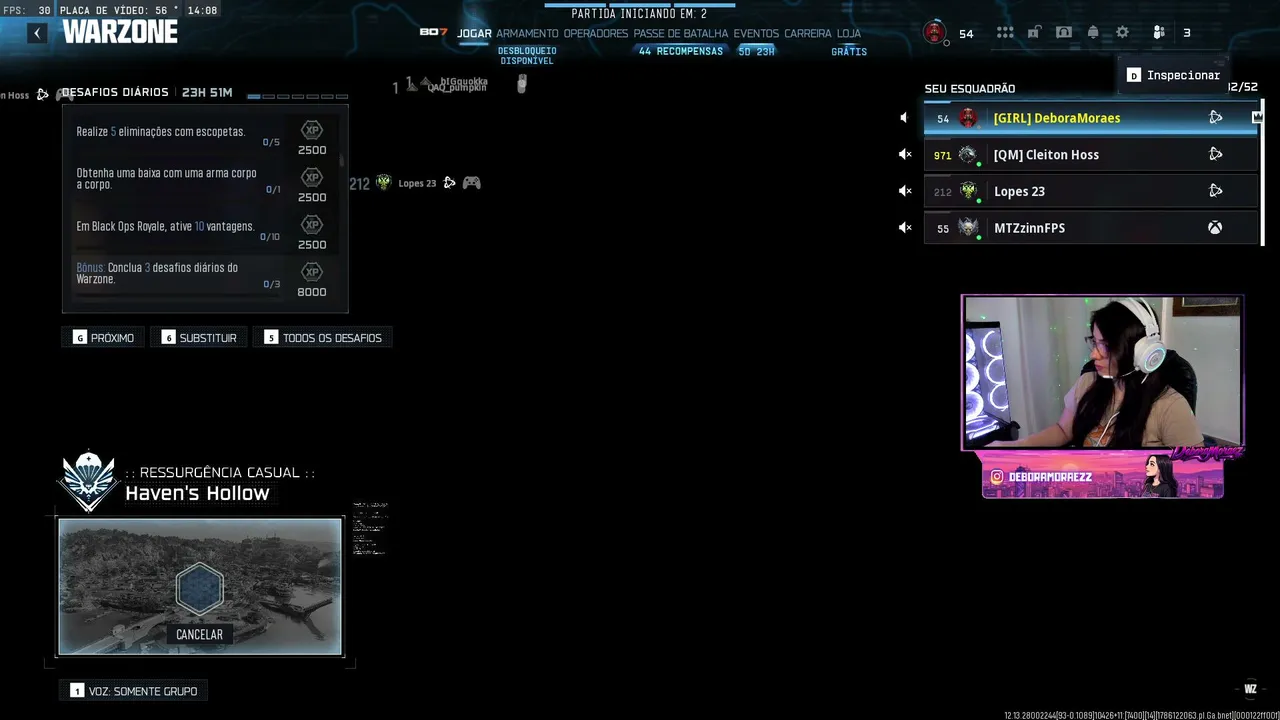
Task: Click Battle.net icon on Lopes 23 squad row
Action: coord(1215,191)
